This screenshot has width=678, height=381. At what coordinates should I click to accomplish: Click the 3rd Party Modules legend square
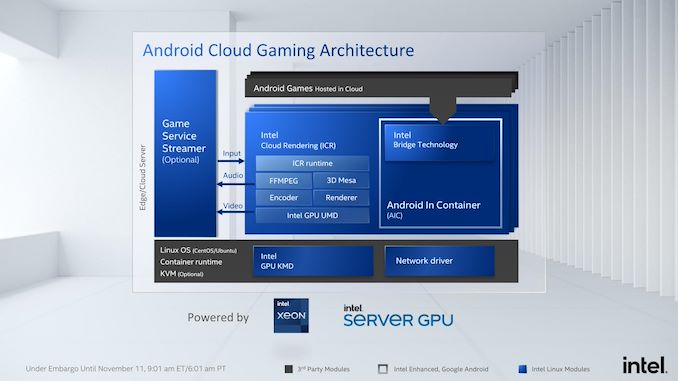tap(288, 369)
